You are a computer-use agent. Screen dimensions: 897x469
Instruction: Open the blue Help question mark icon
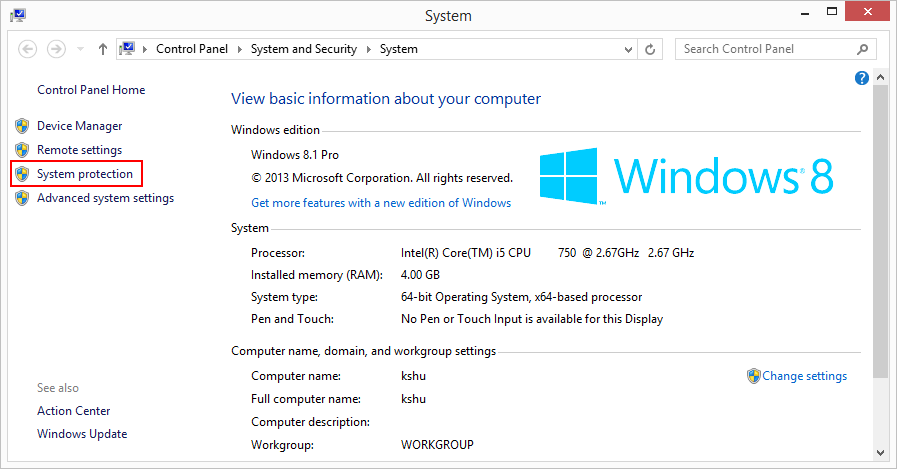pos(862,78)
